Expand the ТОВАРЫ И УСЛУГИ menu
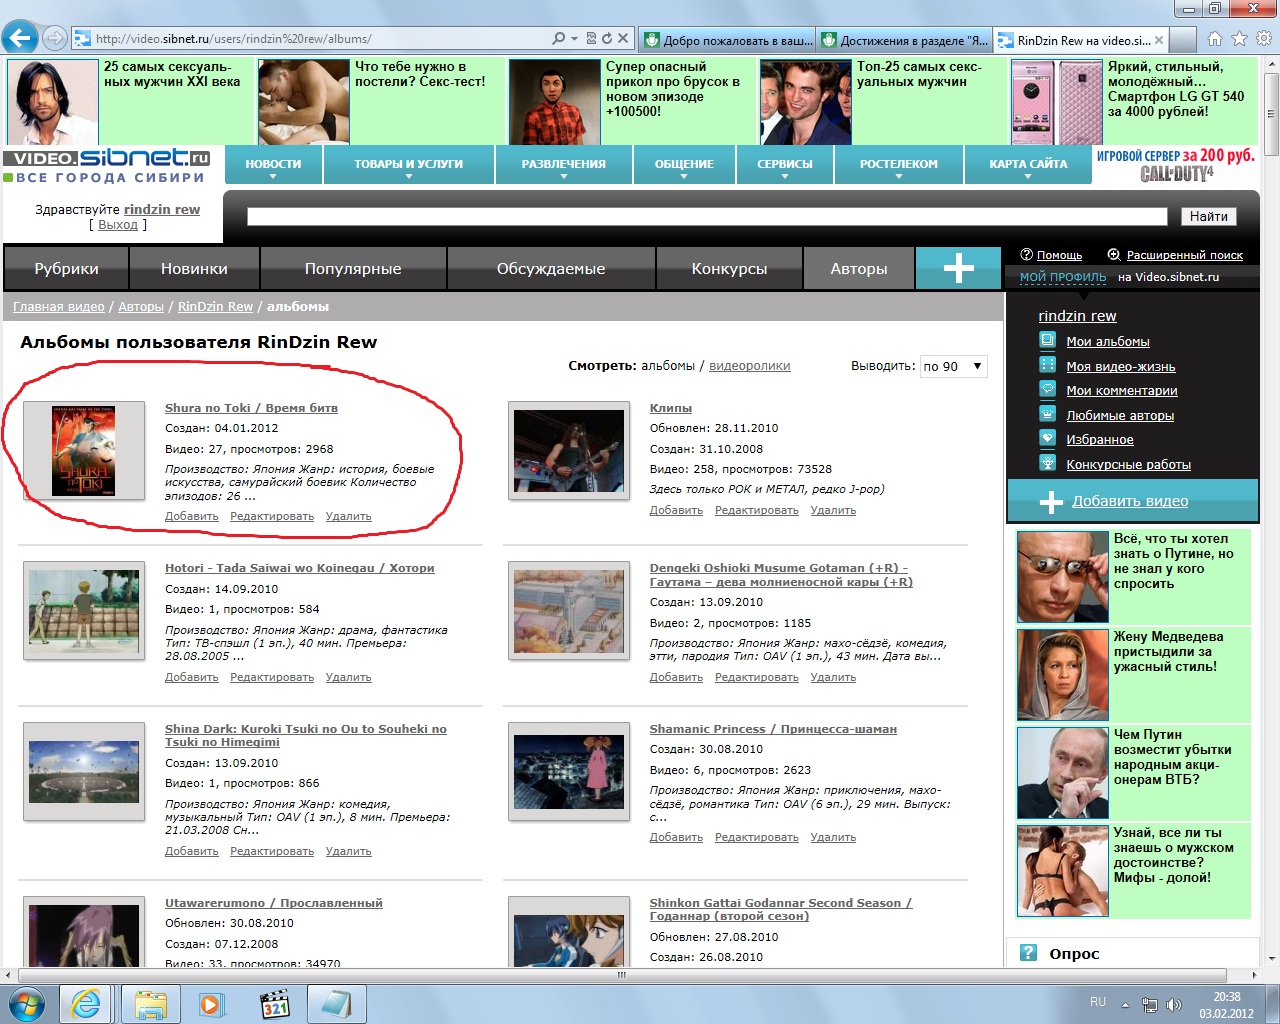Image resolution: width=1280 pixels, height=1024 pixels. click(x=409, y=165)
